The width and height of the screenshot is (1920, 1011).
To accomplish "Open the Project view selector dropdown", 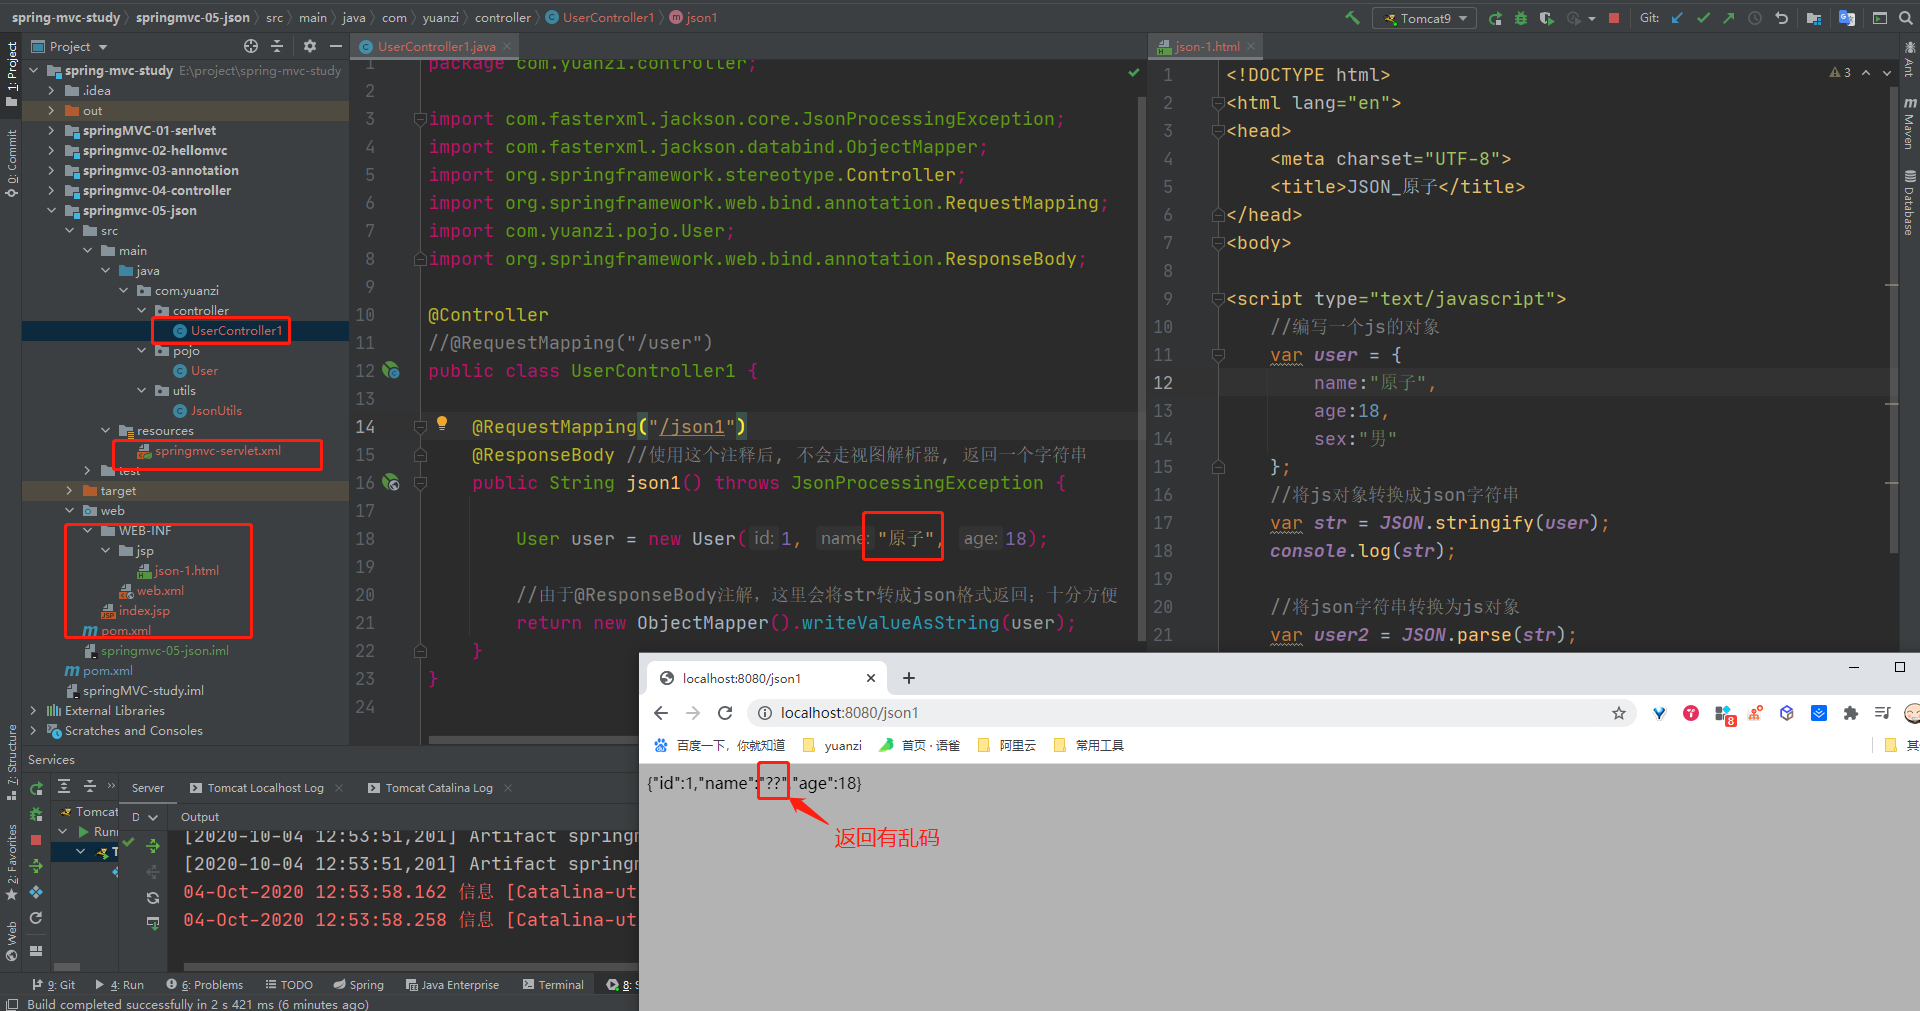I will click(69, 46).
